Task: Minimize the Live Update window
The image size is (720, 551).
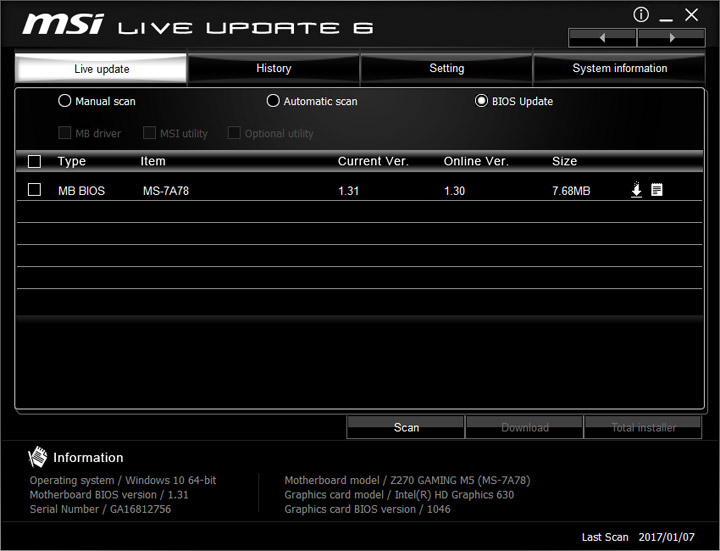Action: point(666,18)
